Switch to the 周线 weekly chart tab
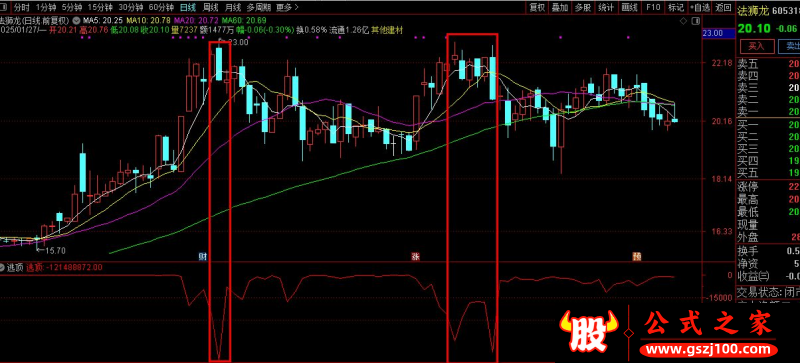Image resolution: width=800 pixels, height=363 pixels. pos(210,7)
